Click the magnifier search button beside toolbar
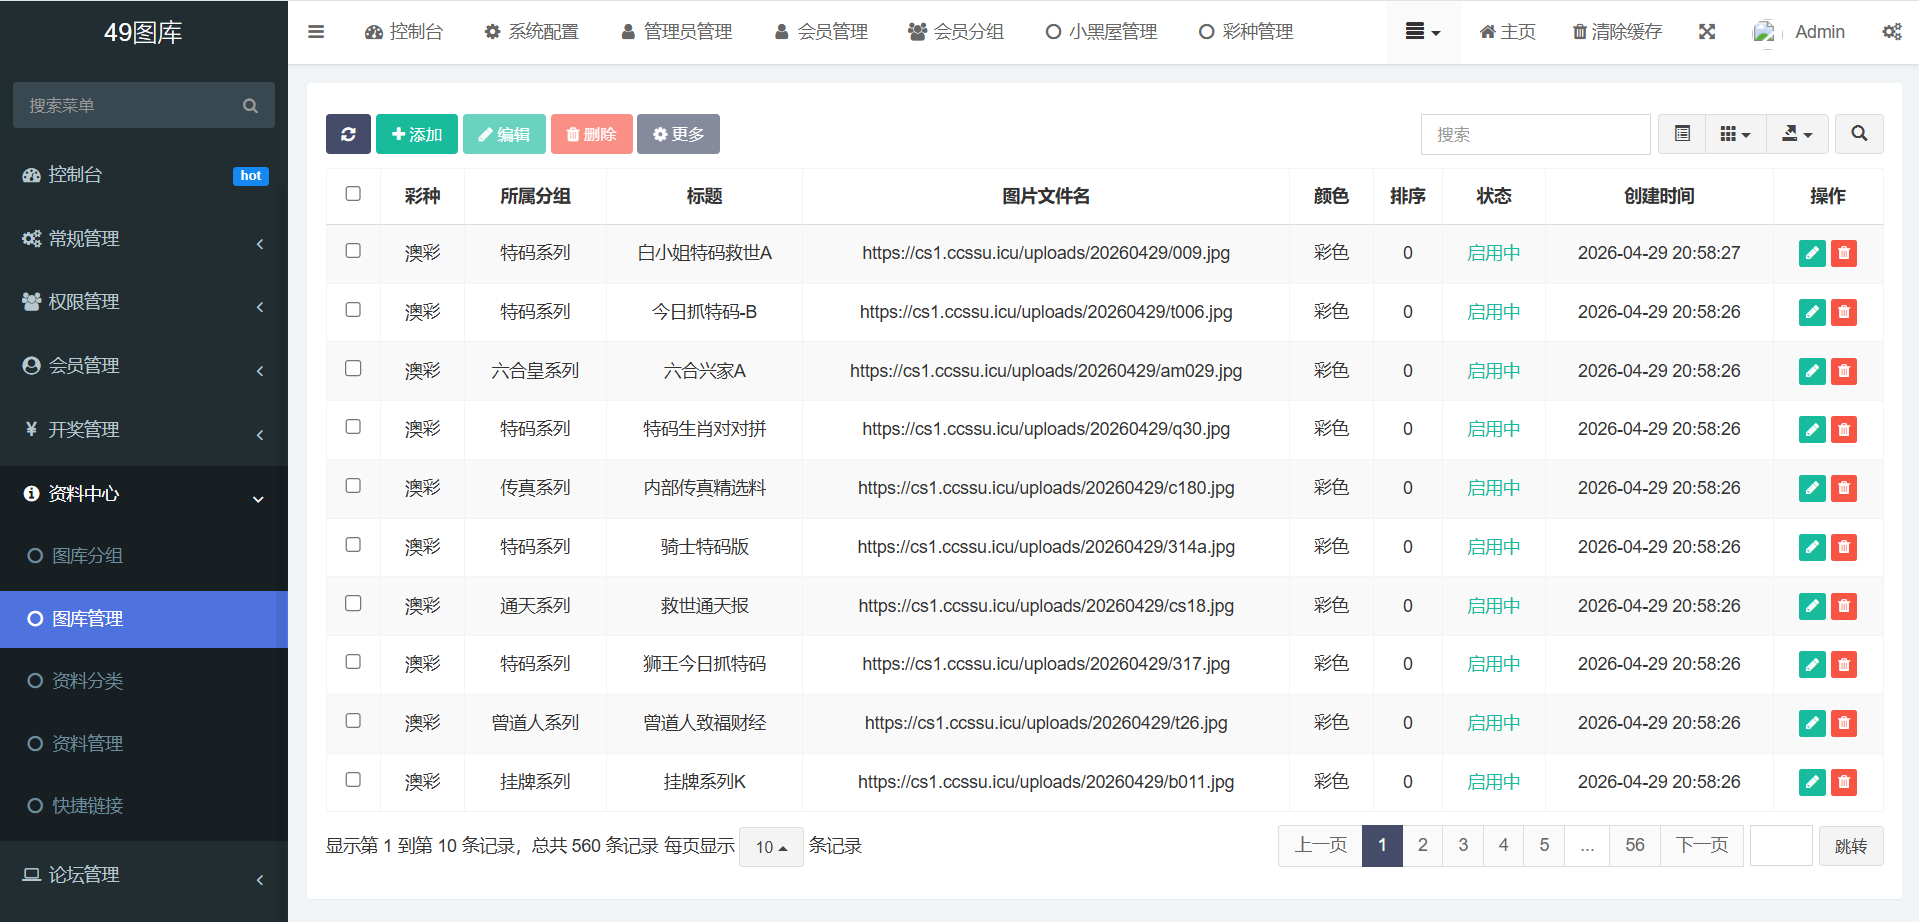This screenshot has height=922, width=1919. [1859, 134]
